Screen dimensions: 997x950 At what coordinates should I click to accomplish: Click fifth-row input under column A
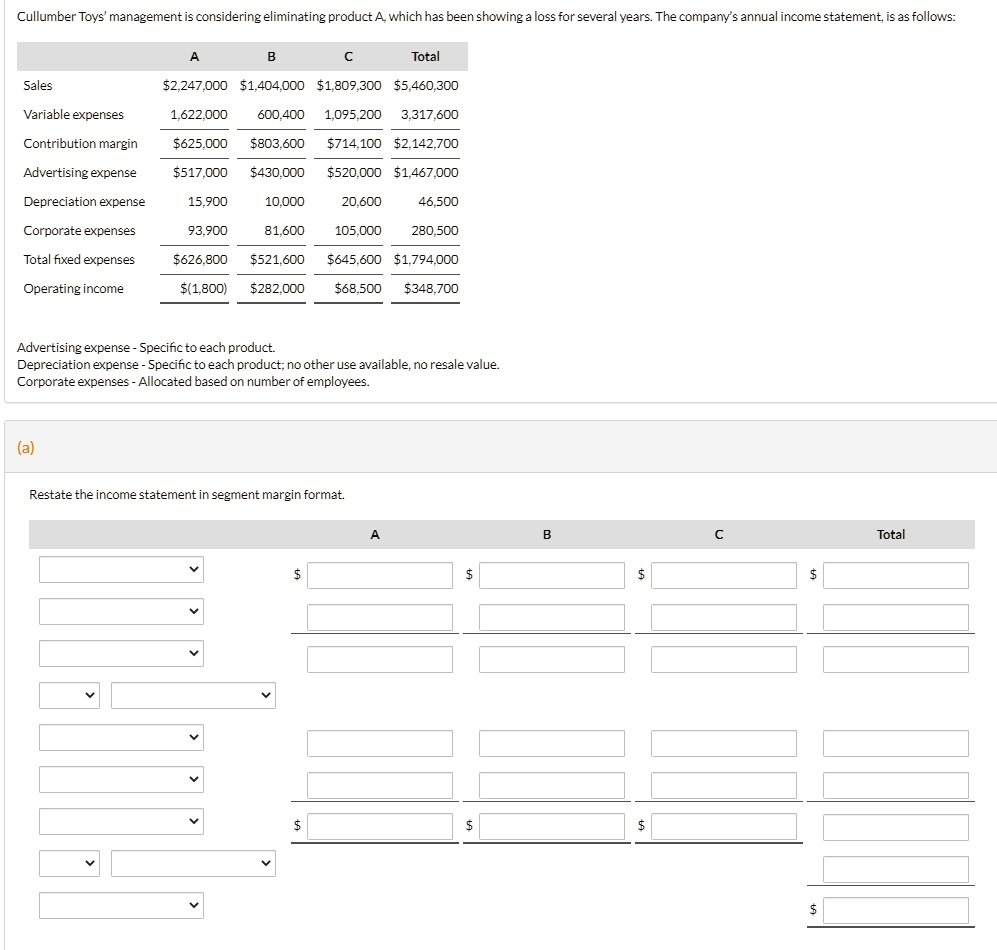click(380, 743)
